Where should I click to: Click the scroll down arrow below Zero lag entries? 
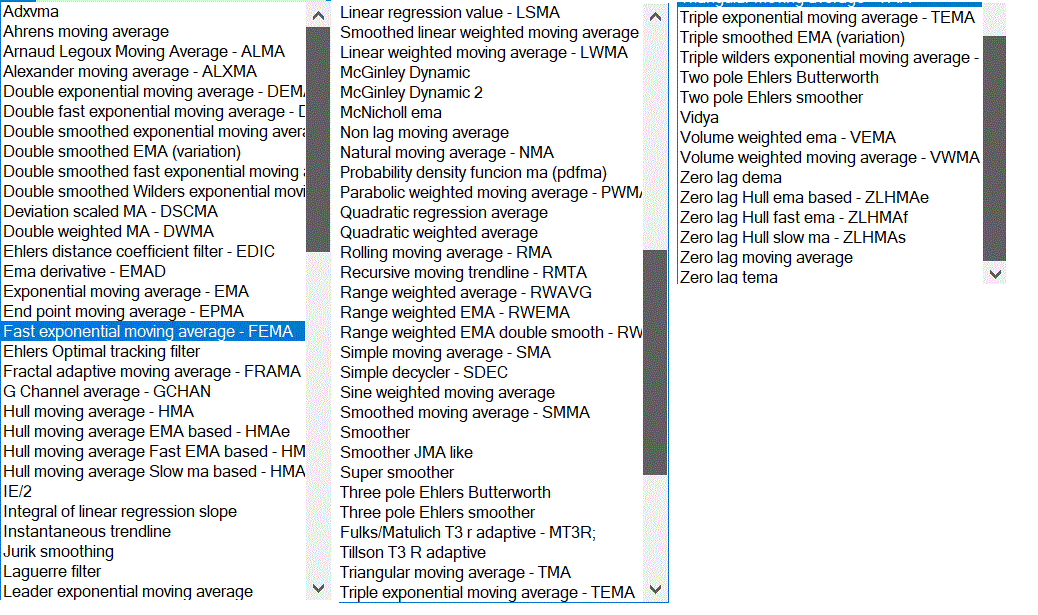994,273
